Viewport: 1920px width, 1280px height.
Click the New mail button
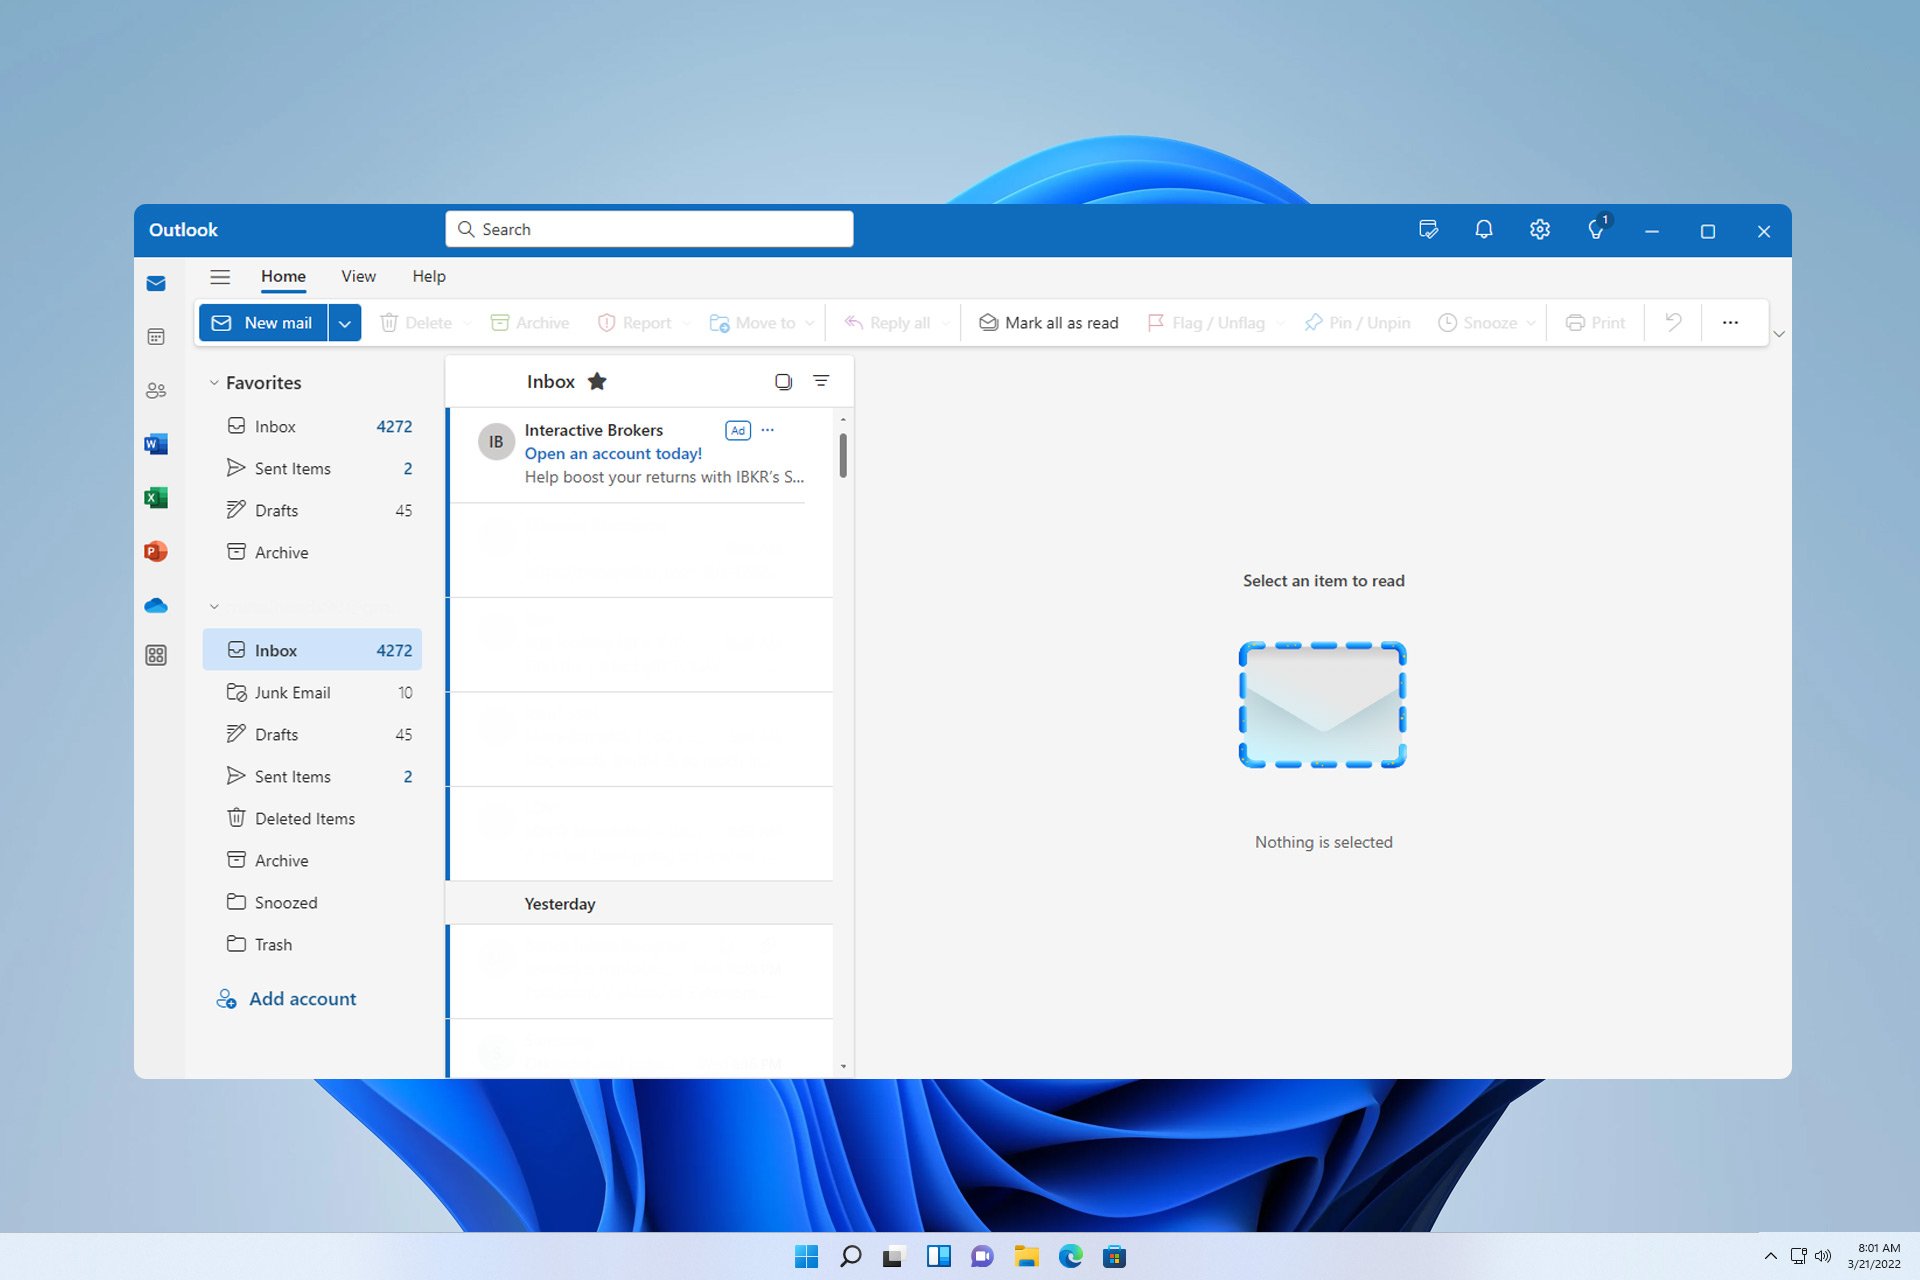[x=263, y=323]
